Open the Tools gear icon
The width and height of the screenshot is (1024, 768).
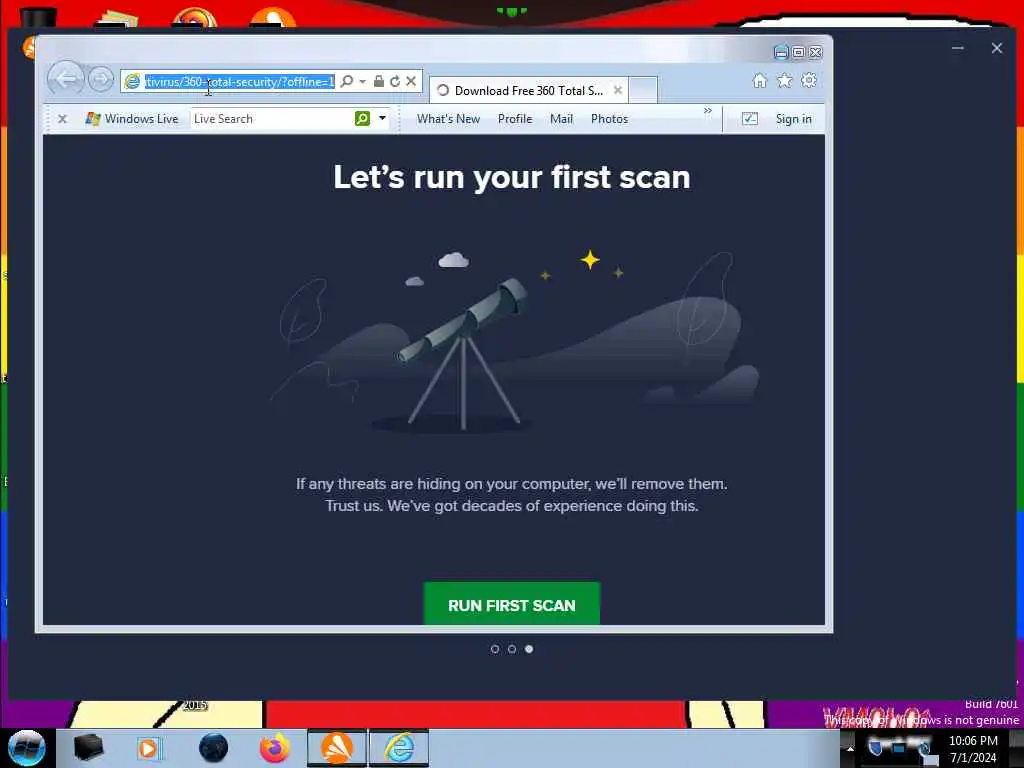[809, 80]
